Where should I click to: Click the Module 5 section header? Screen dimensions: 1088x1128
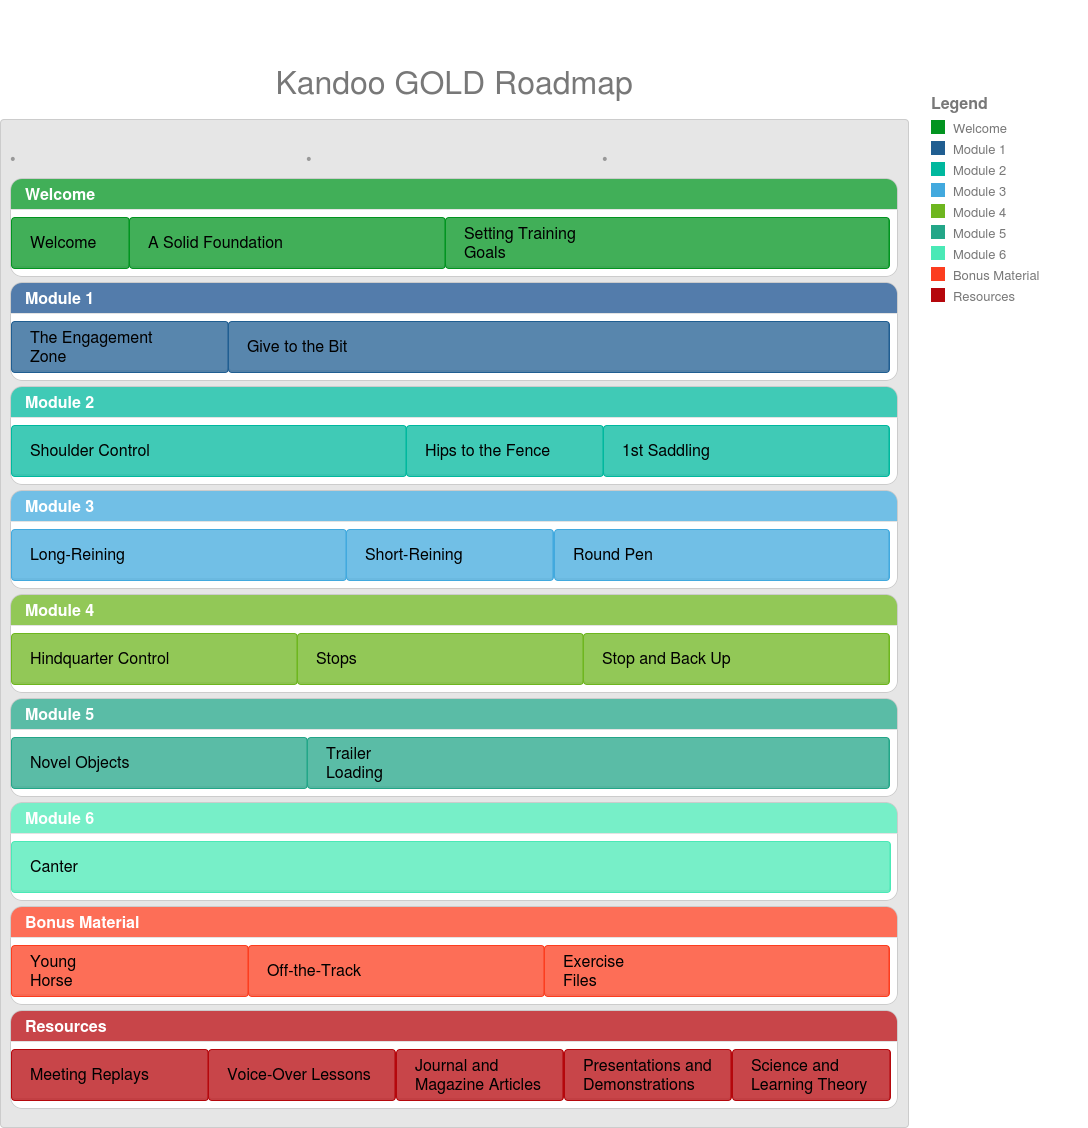tap(454, 714)
